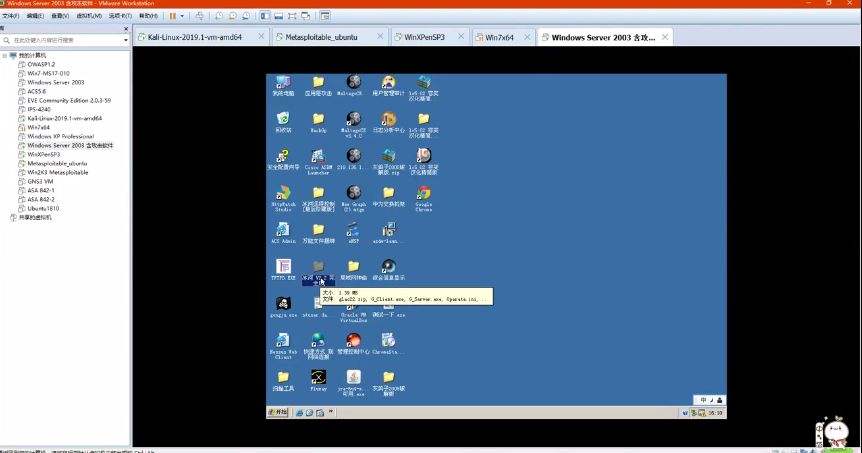Click the ACS Admin desktop icon
This screenshot has width=862, height=453.
(x=283, y=233)
